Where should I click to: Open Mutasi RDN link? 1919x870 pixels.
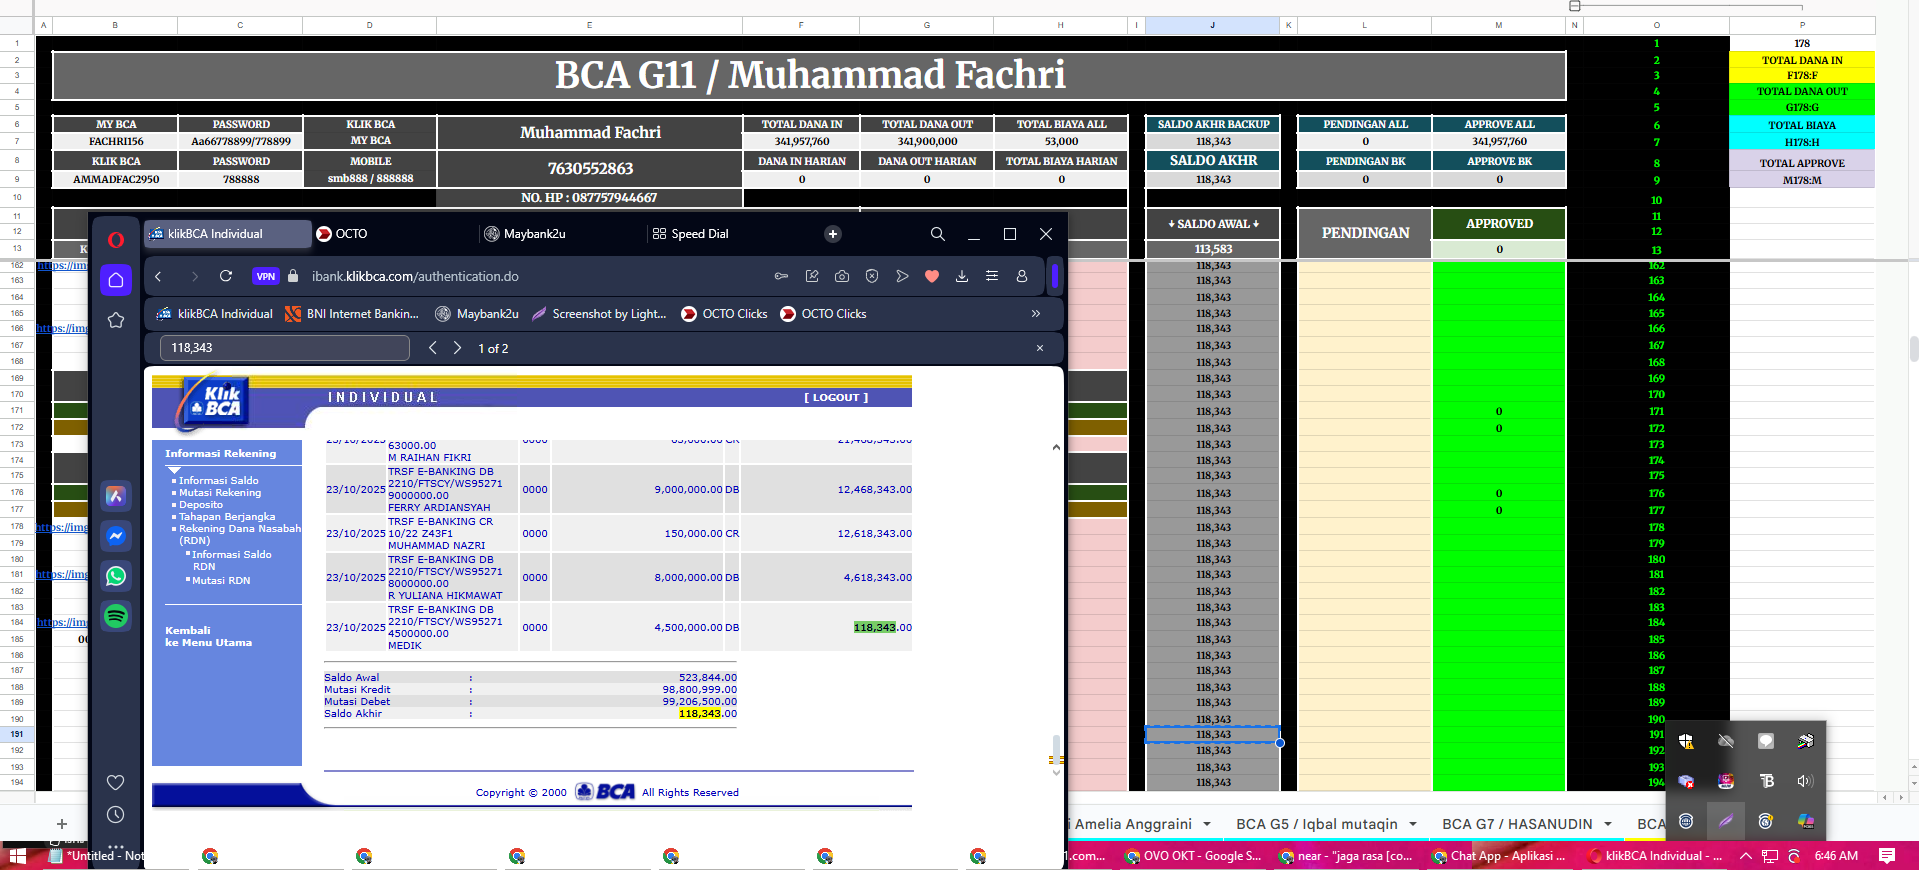221,581
